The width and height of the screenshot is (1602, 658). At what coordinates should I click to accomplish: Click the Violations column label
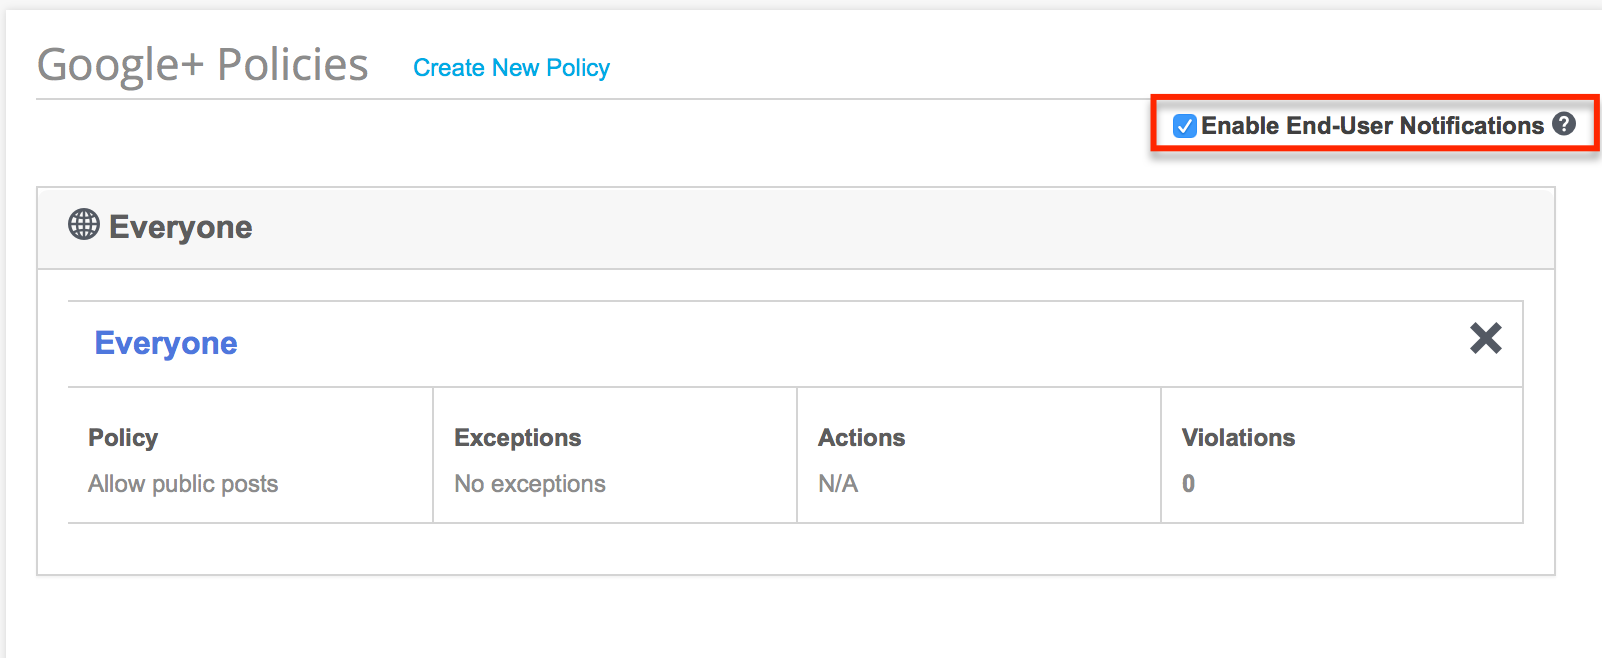point(1238,438)
